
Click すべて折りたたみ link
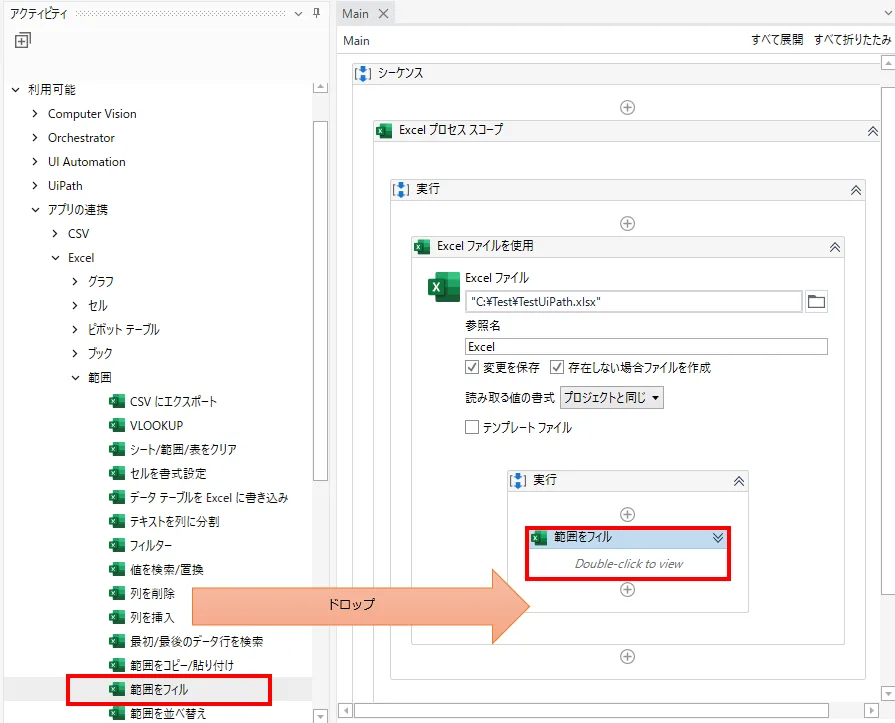(x=852, y=40)
